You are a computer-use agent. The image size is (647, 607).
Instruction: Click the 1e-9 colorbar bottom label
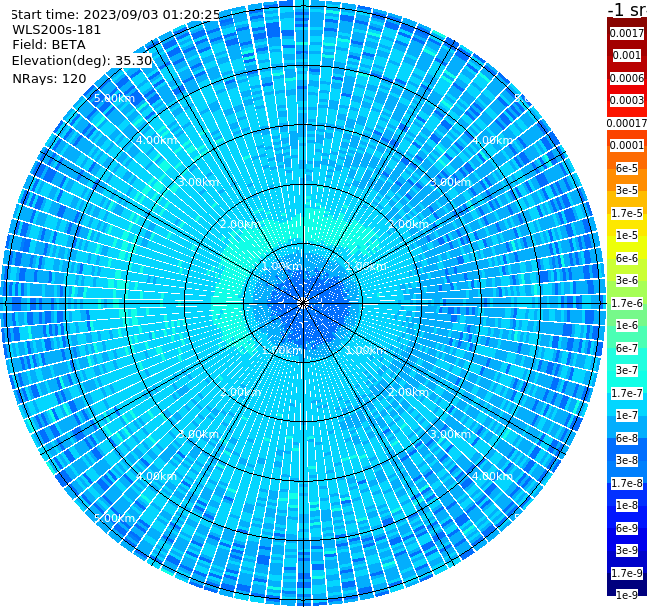(x=627, y=595)
